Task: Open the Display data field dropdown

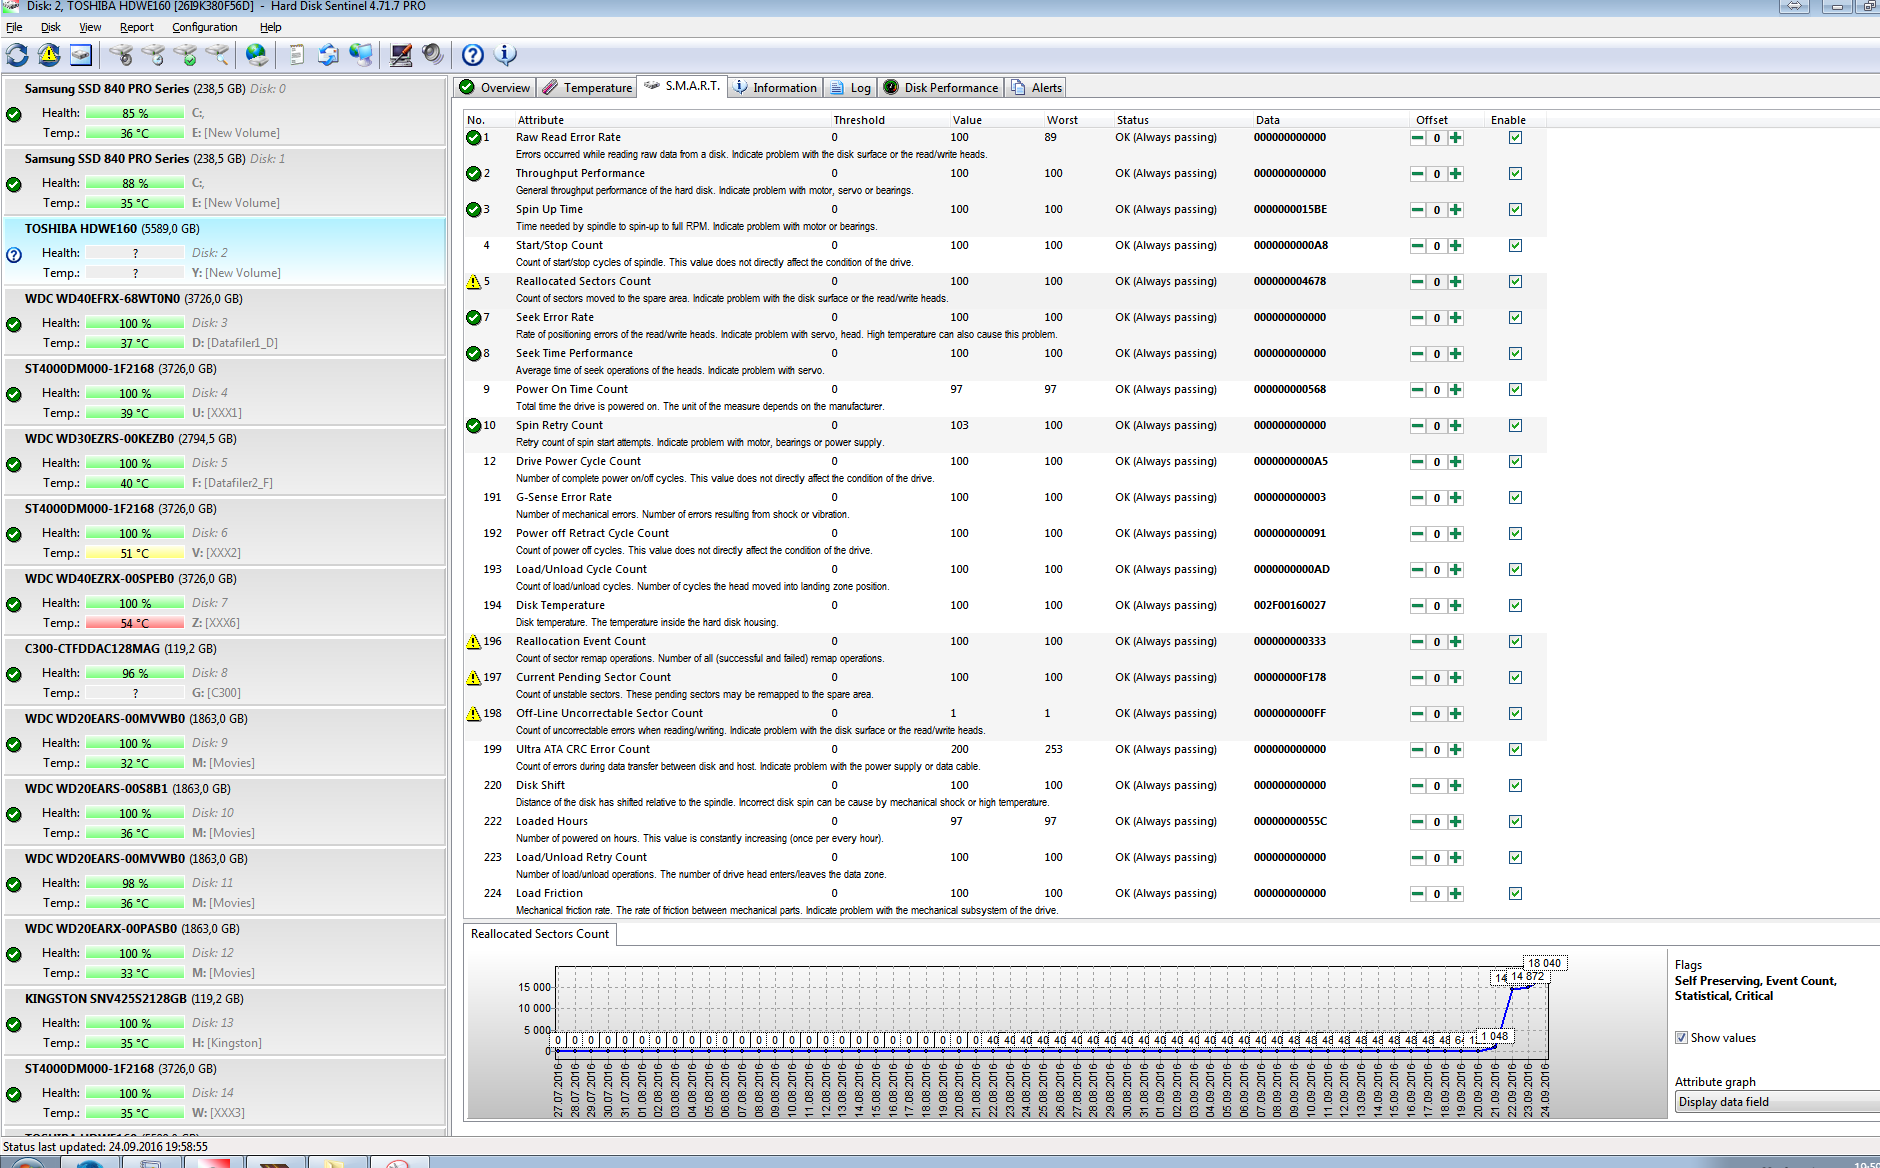Action: [1777, 1102]
